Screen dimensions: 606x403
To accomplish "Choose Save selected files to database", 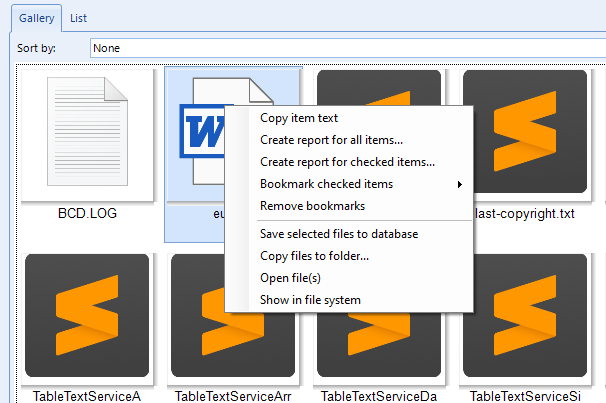I will point(338,234).
